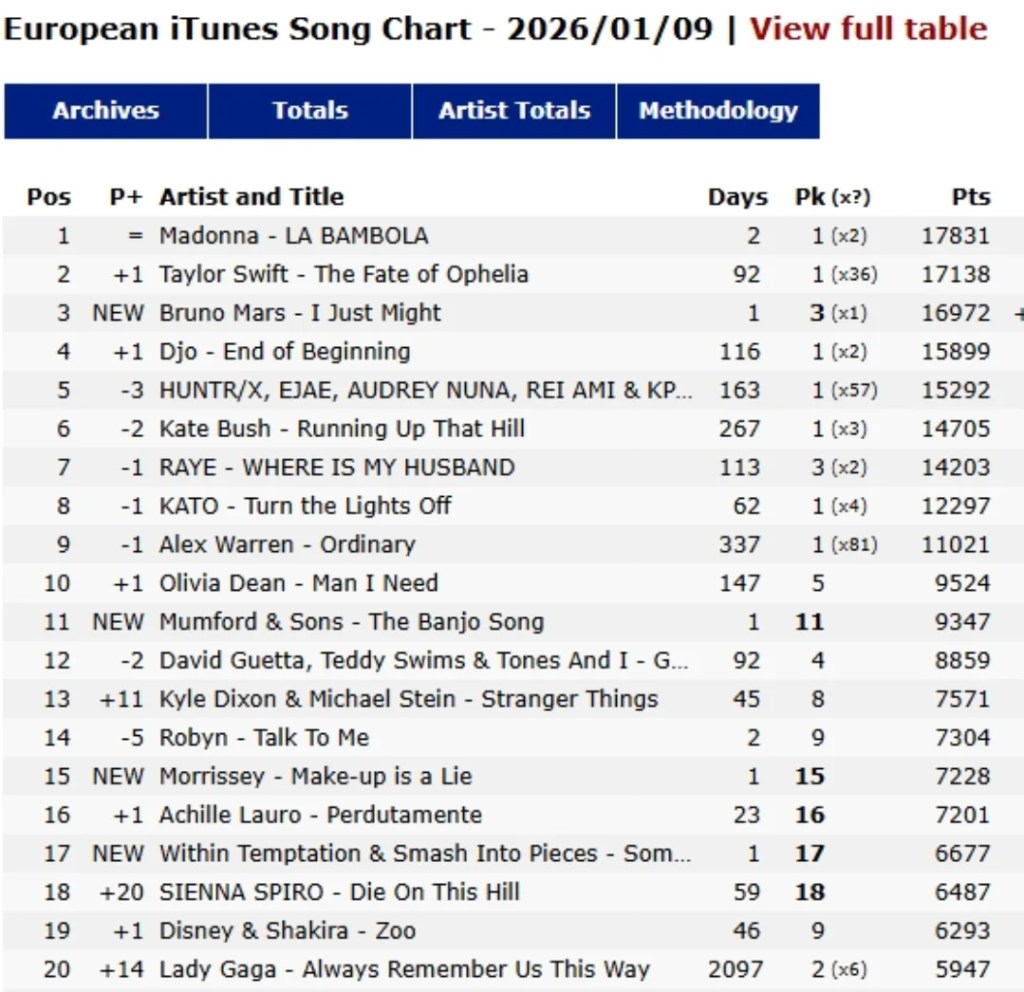
Task: Click the Days column header
Action: (737, 197)
